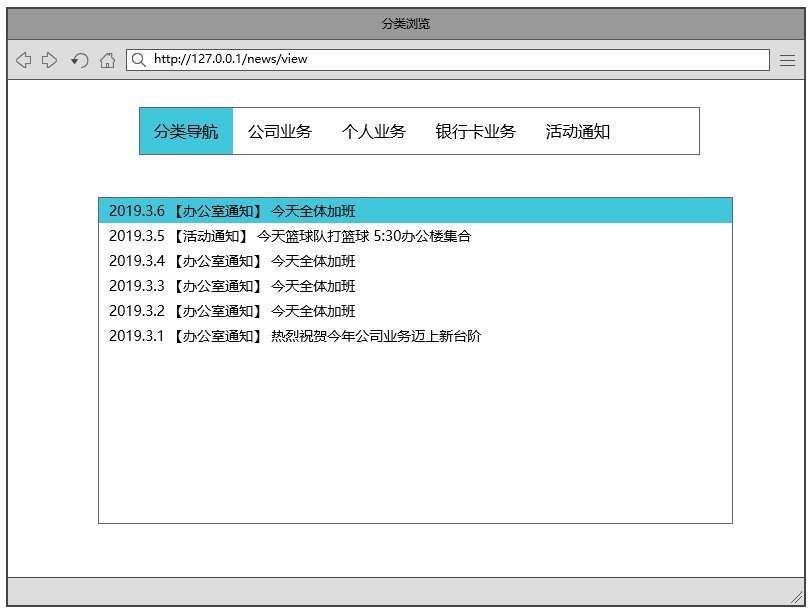
Task: Click the browser forward arrow icon
Action: pos(49,60)
